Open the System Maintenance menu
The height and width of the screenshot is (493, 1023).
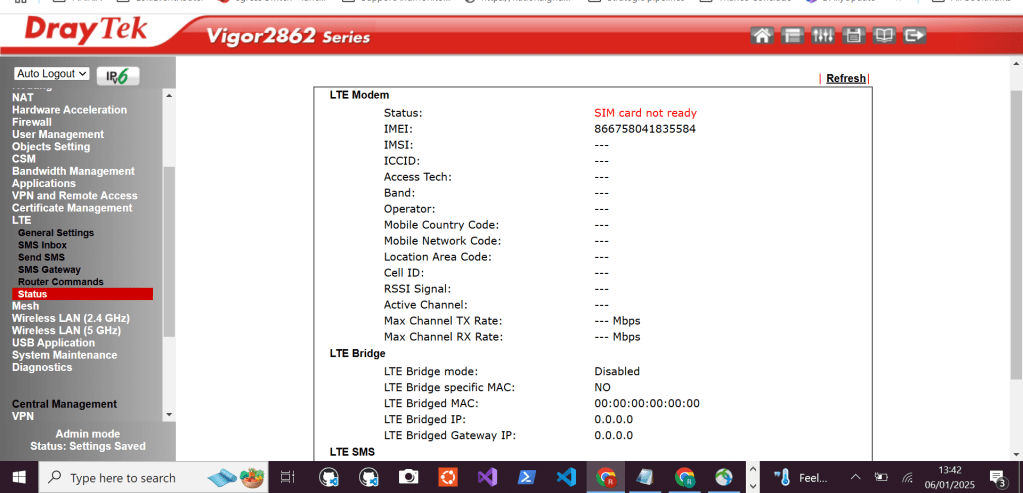point(65,355)
